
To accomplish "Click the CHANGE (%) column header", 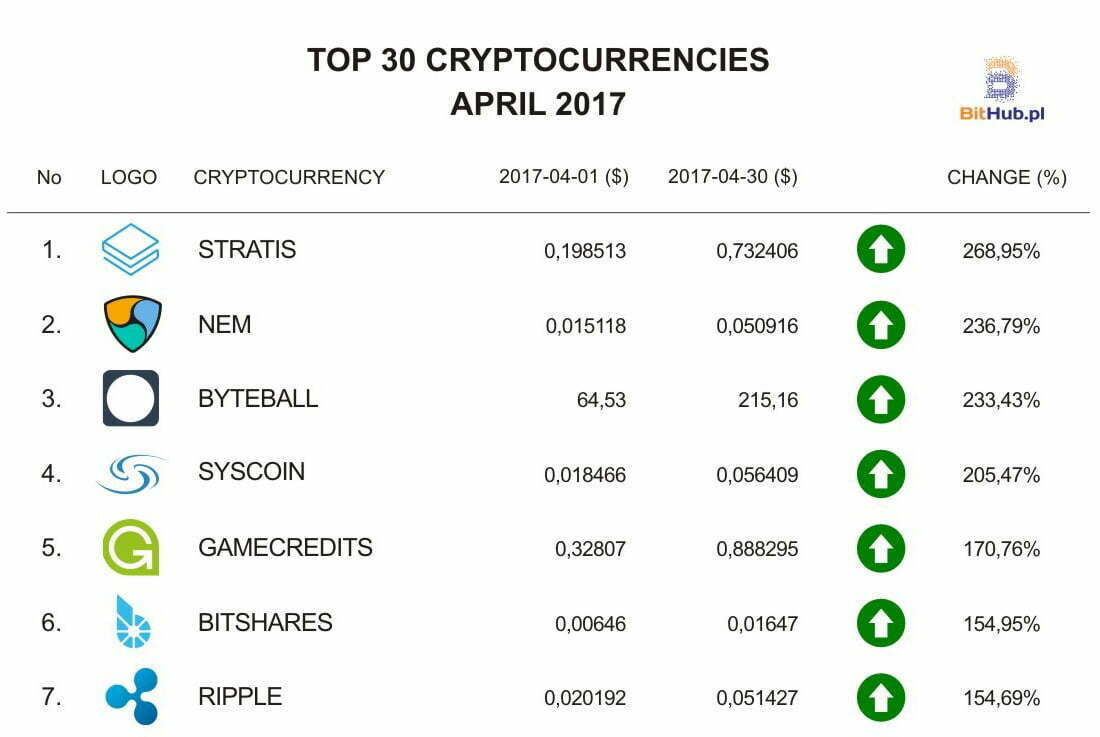I will [1007, 177].
